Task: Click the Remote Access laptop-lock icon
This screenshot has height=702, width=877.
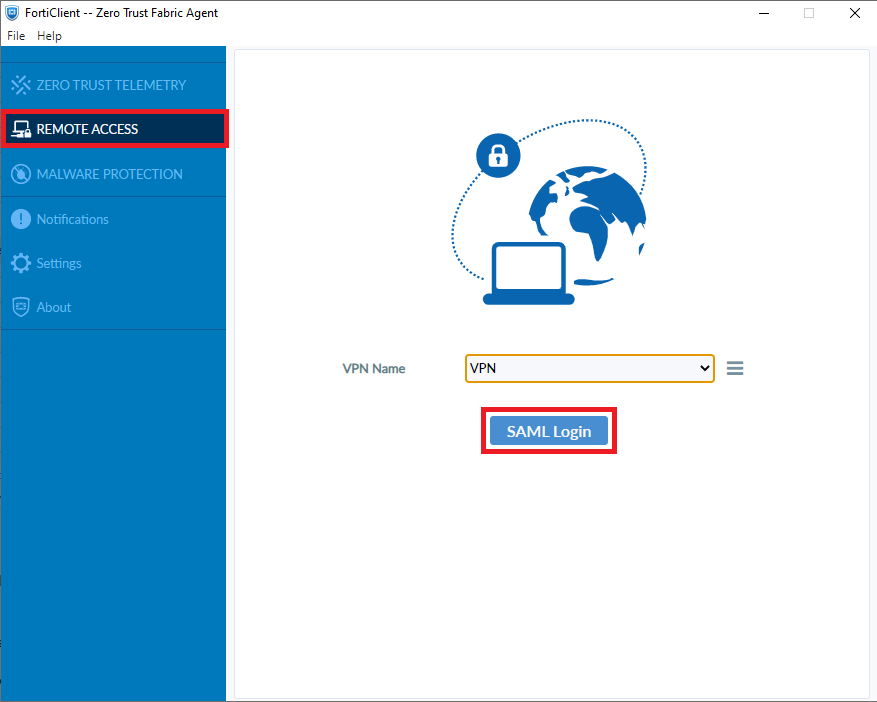Action: (x=21, y=129)
